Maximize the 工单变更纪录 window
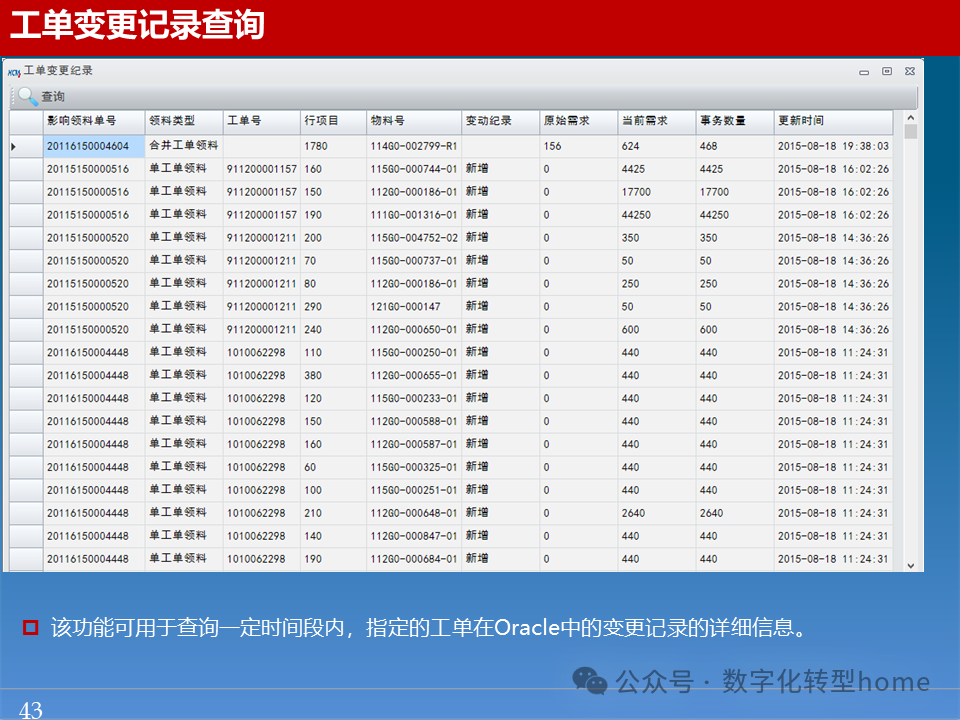Screen dimensions: 960x720 point(887,71)
